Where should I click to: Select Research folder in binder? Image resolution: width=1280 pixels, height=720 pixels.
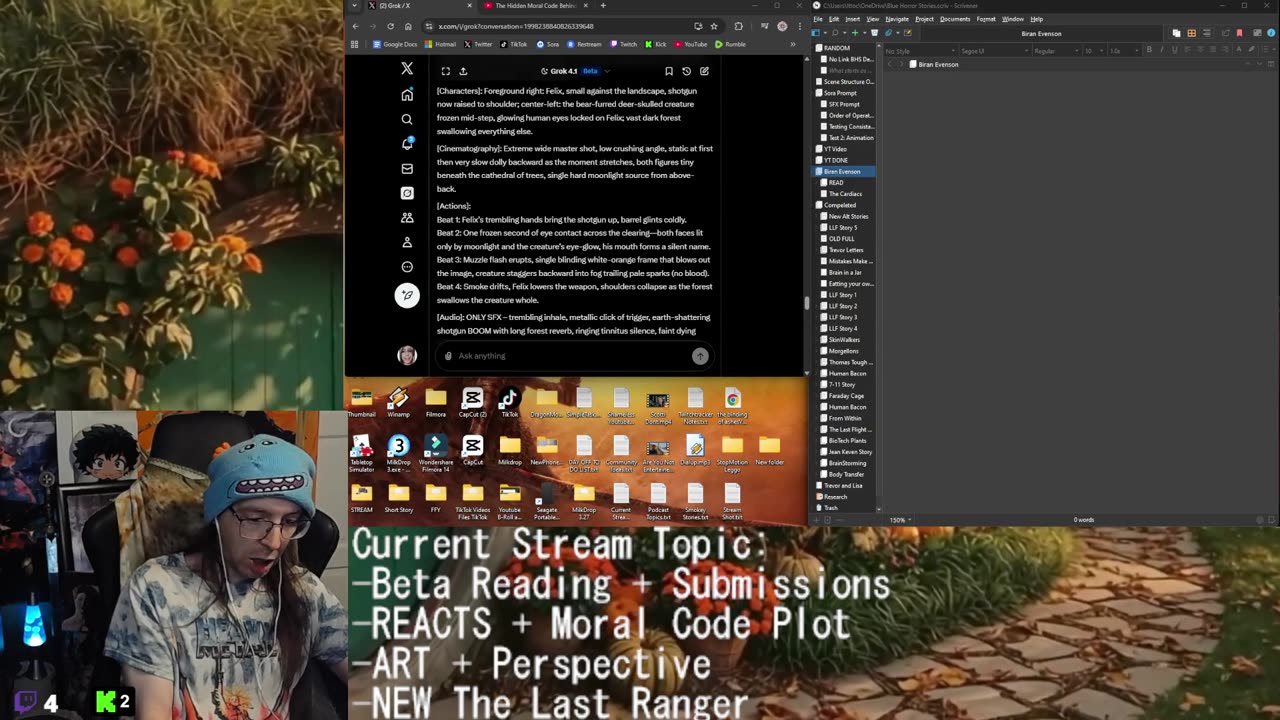(832, 497)
